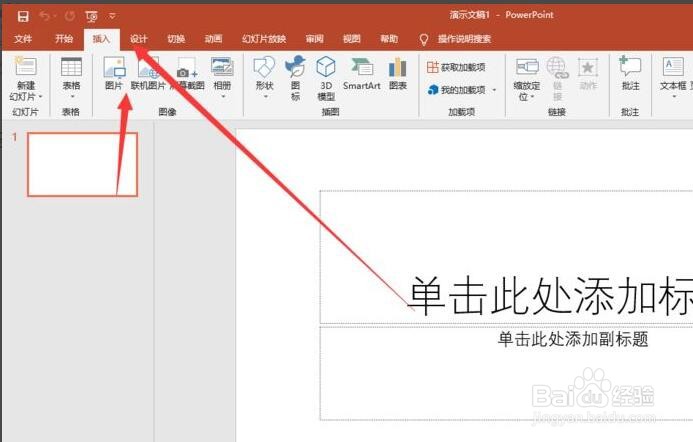Click the Redo icon in title bar

pos(69,16)
